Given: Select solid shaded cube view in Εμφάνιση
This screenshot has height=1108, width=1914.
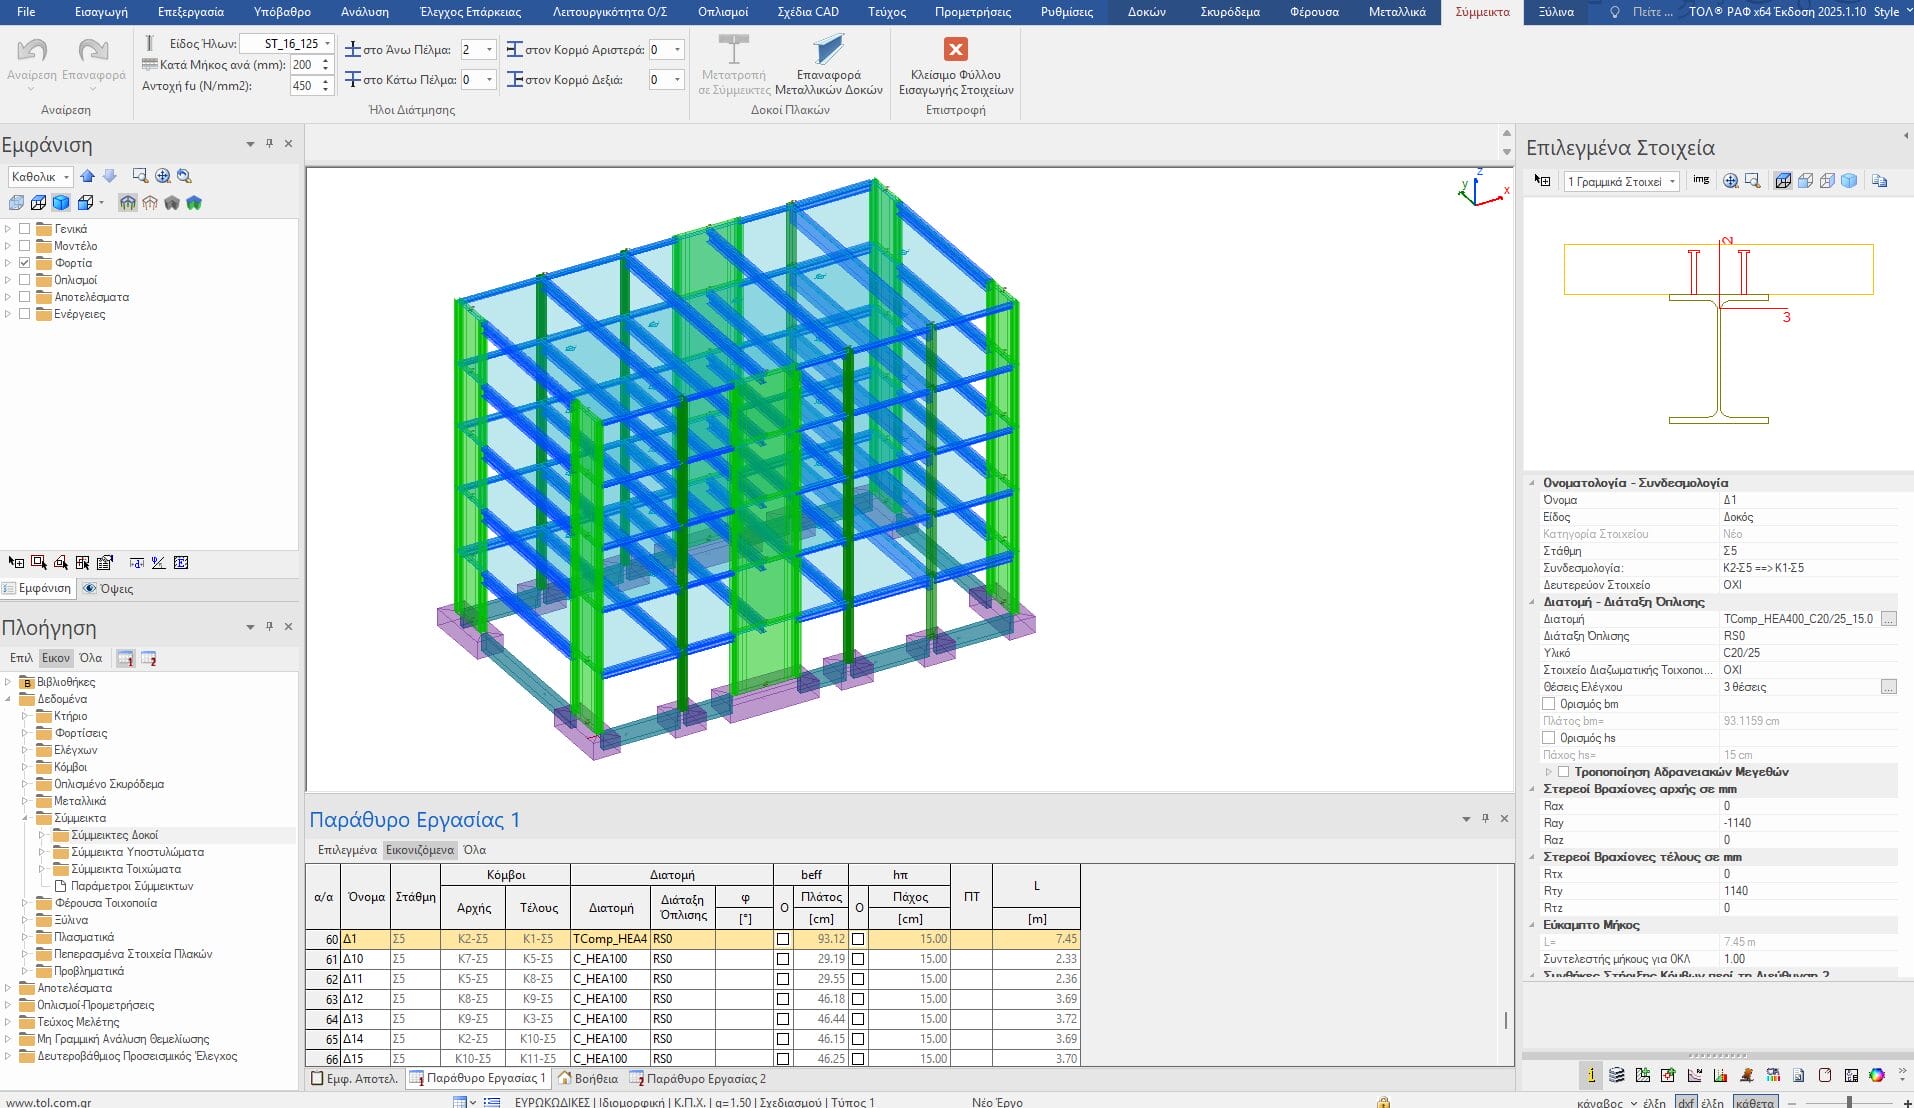Looking at the screenshot, I should pyautogui.click(x=61, y=203).
